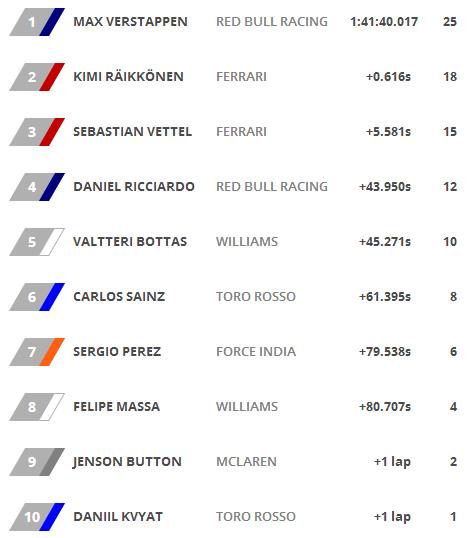This screenshot has height=538, width=469.
Task: Select the orange Force India position 7 badge
Action: tap(37, 352)
